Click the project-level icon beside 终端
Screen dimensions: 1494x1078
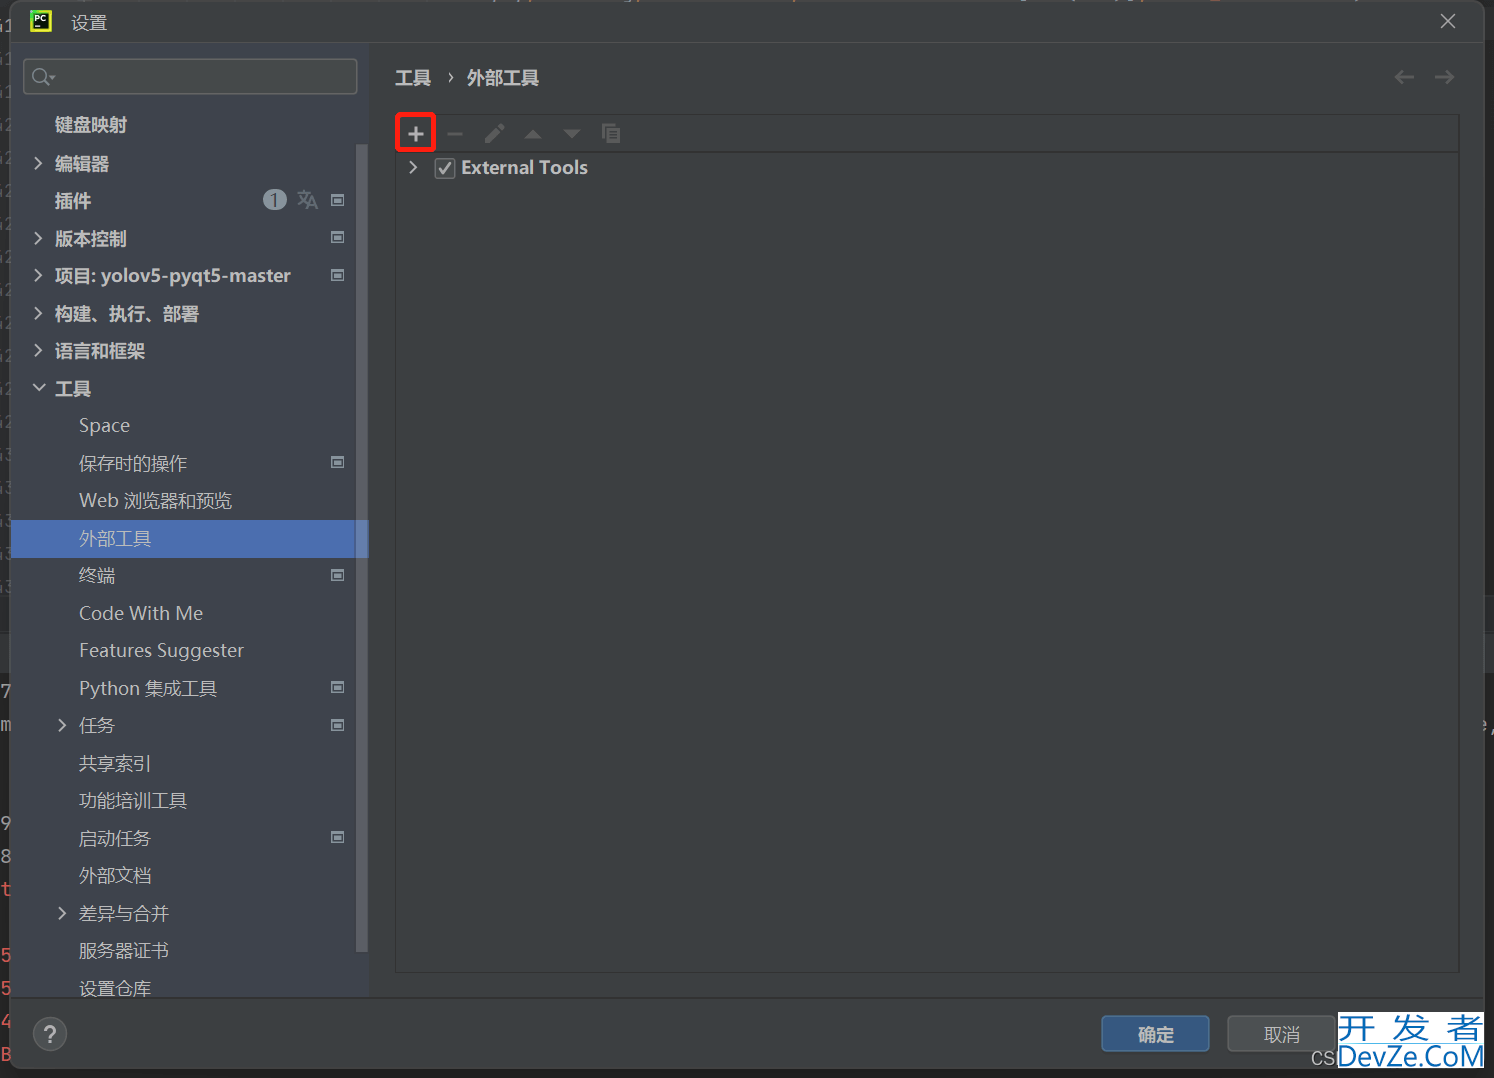(338, 575)
